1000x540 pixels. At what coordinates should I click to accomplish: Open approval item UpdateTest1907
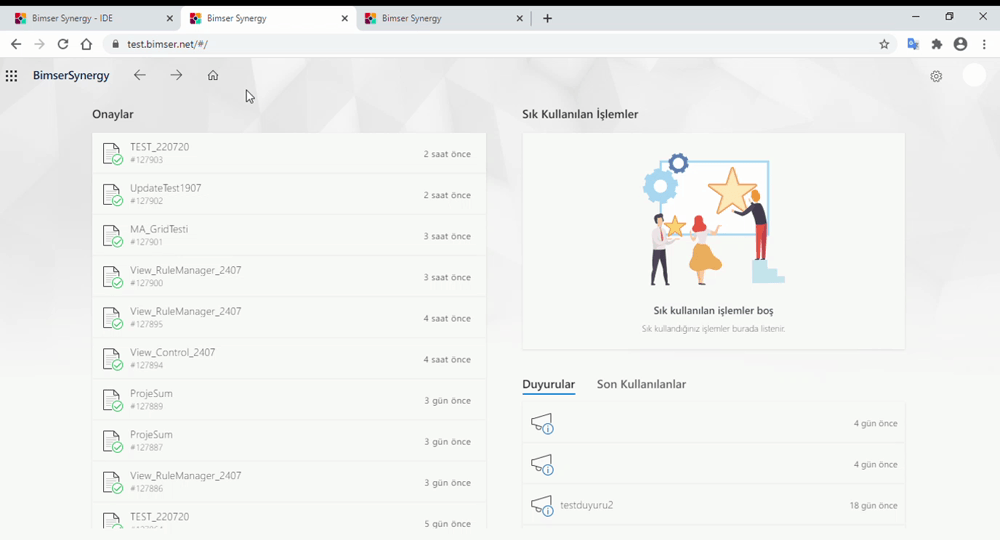166,189
